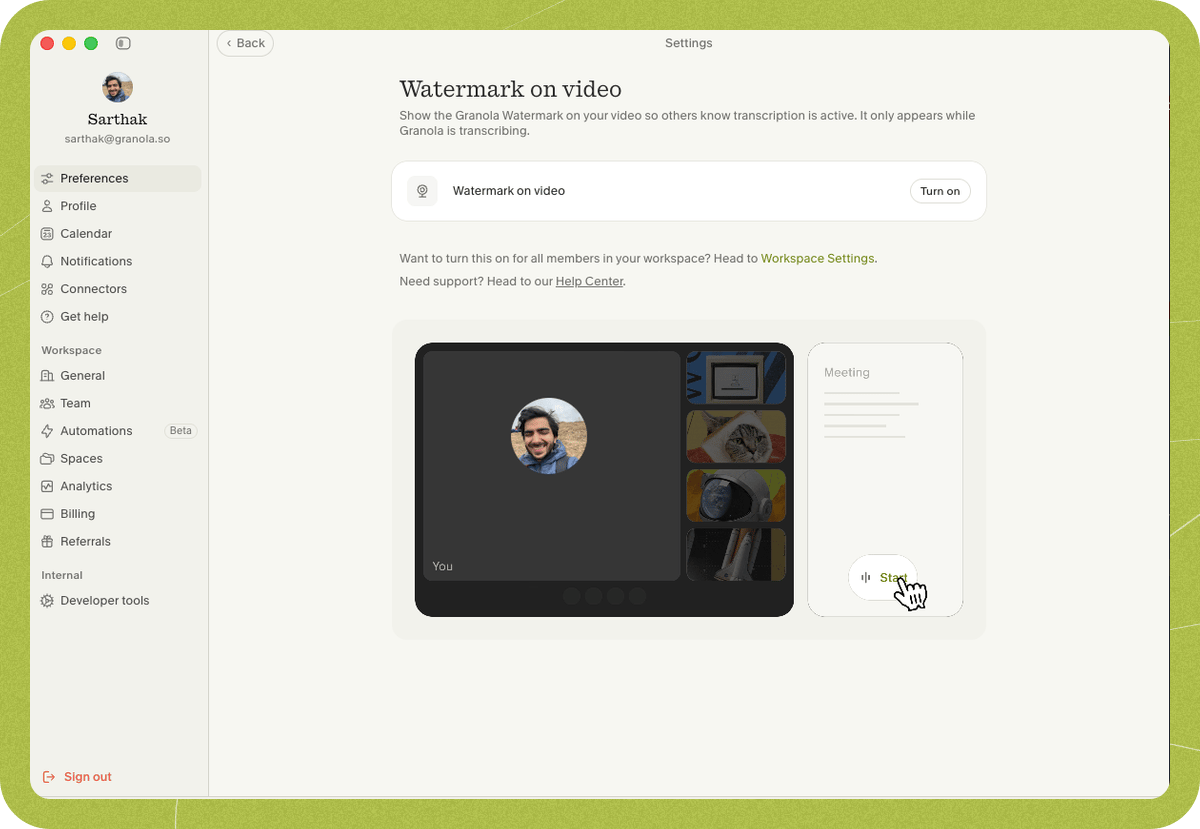Click the Settings title text
Screen dimensions: 1200x829
click(689, 43)
